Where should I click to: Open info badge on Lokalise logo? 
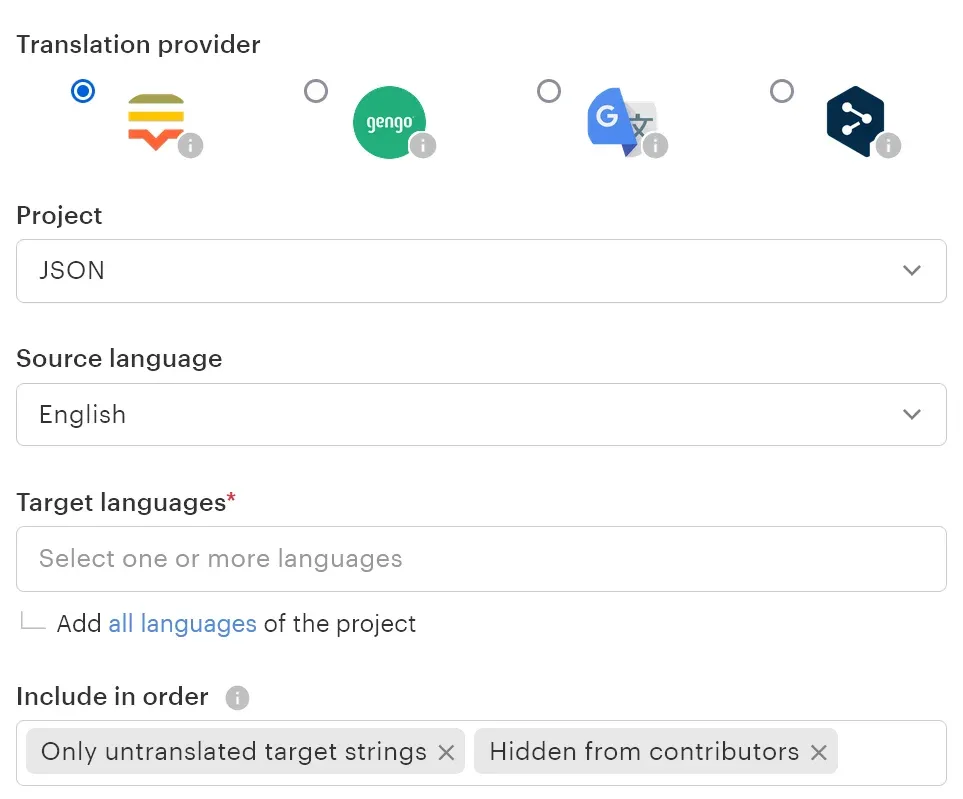tap(190, 146)
